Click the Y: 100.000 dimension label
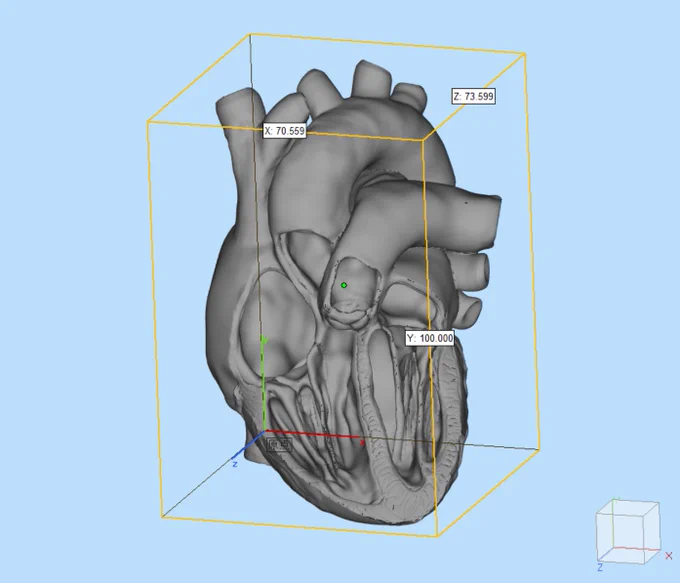680x583 pixels. click(x=430, y=338)
